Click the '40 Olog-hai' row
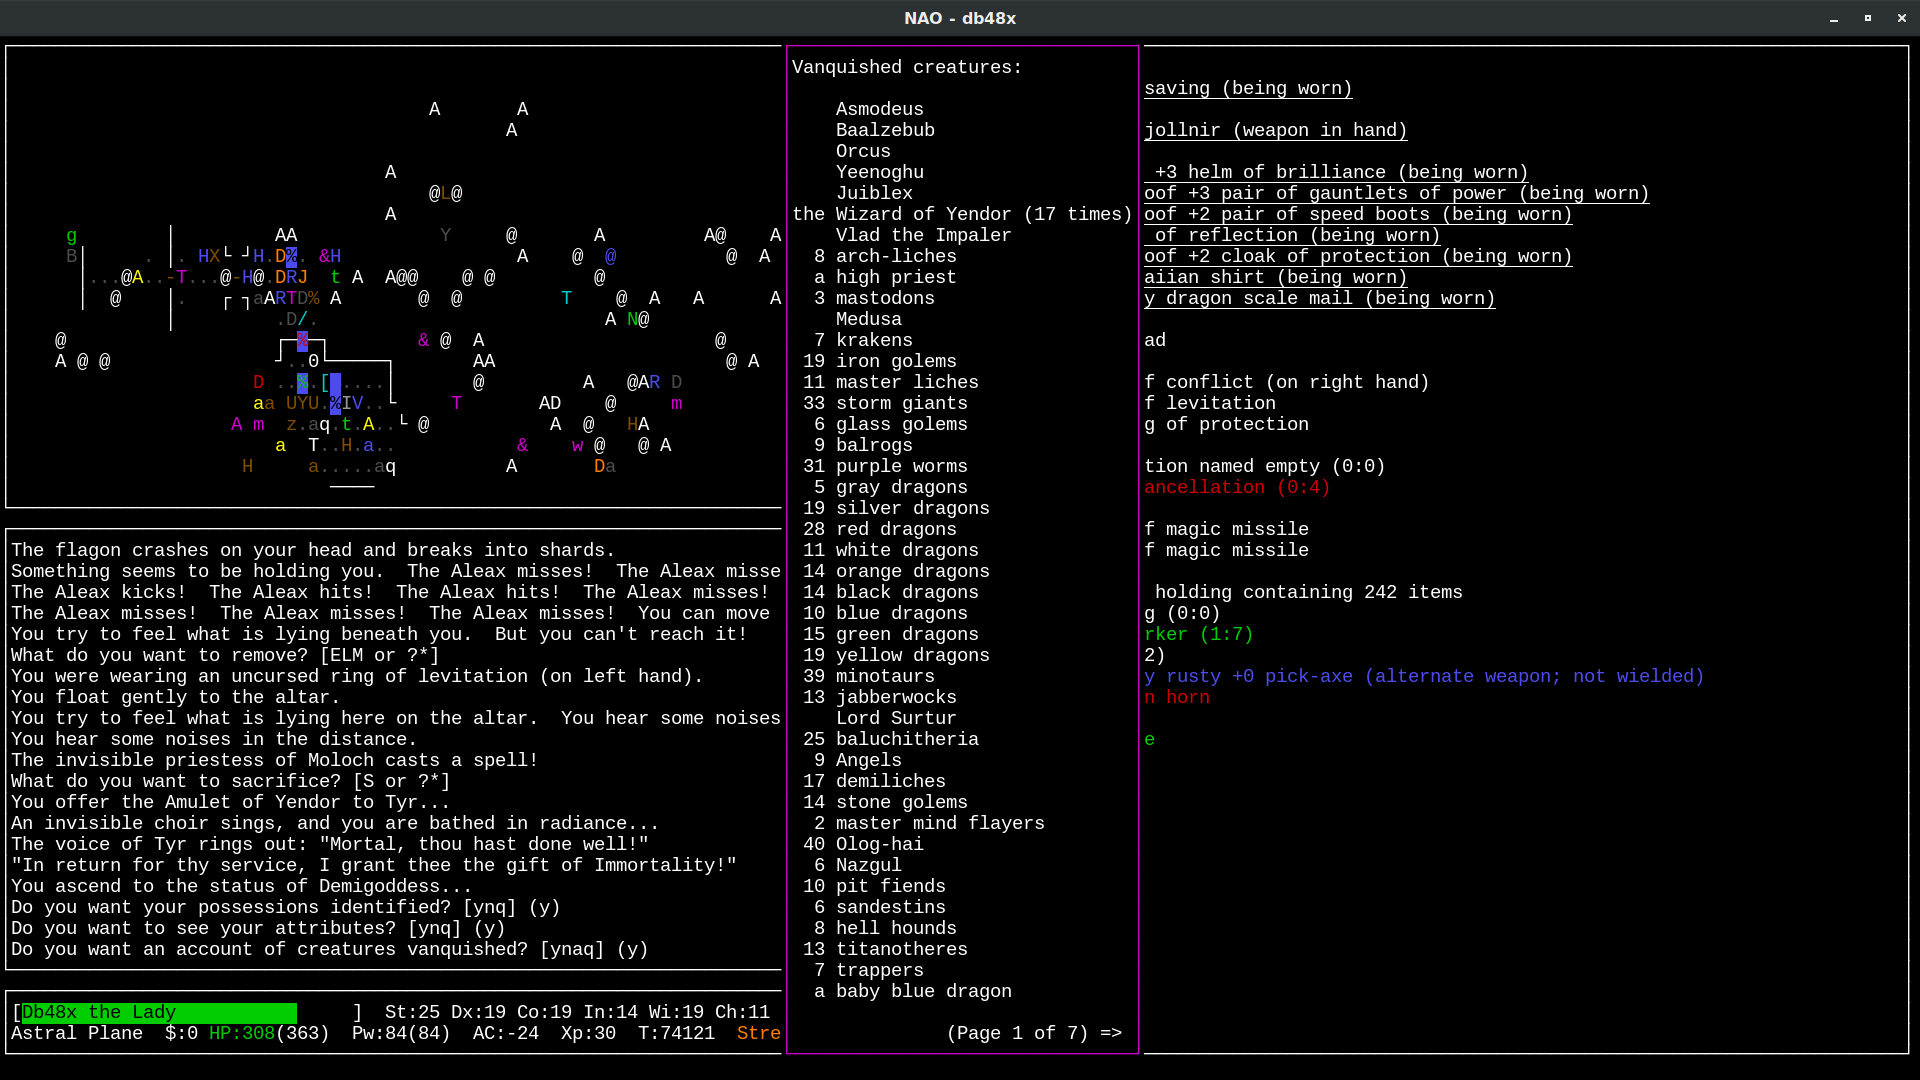 click(863, 844)
